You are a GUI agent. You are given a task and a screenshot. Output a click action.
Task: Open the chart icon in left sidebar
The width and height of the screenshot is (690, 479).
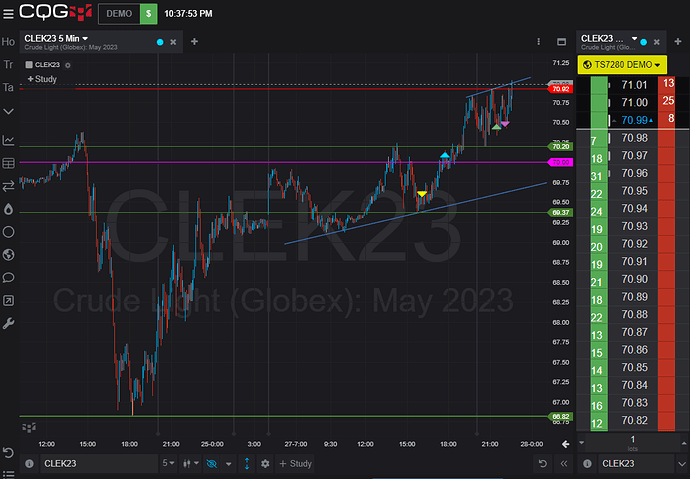[x=9, y=141]
